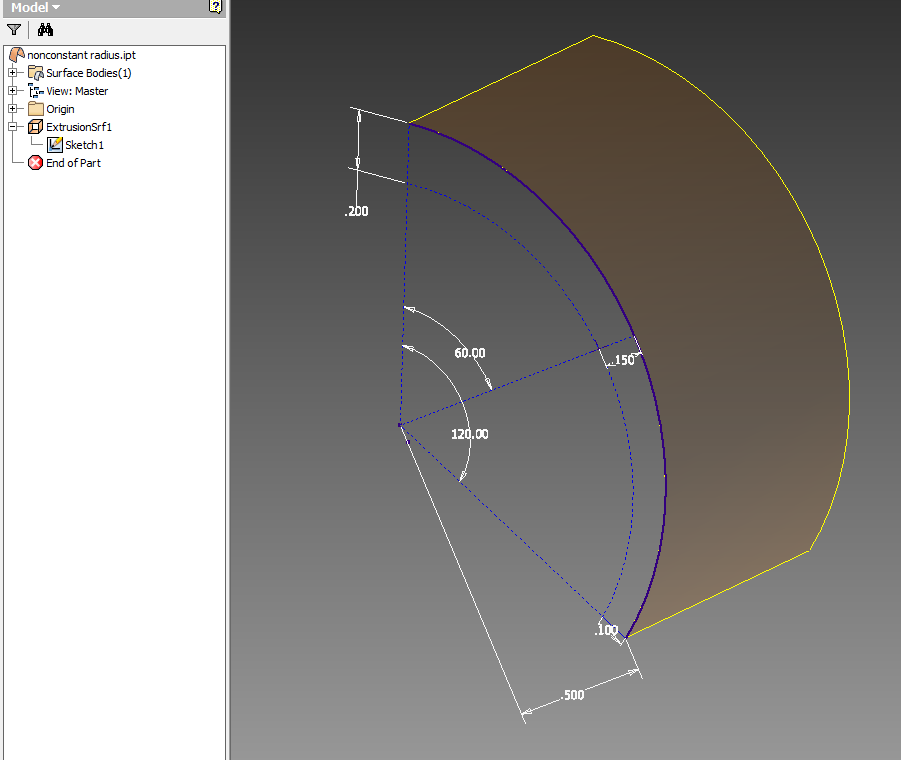Click the End of Part marker icon
The image size is (901, 760).
(33, 162)
